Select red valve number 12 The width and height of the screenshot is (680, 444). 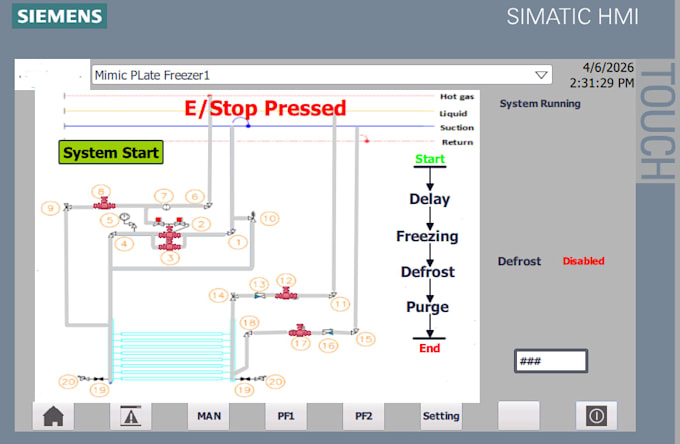(x=286, y=294)
